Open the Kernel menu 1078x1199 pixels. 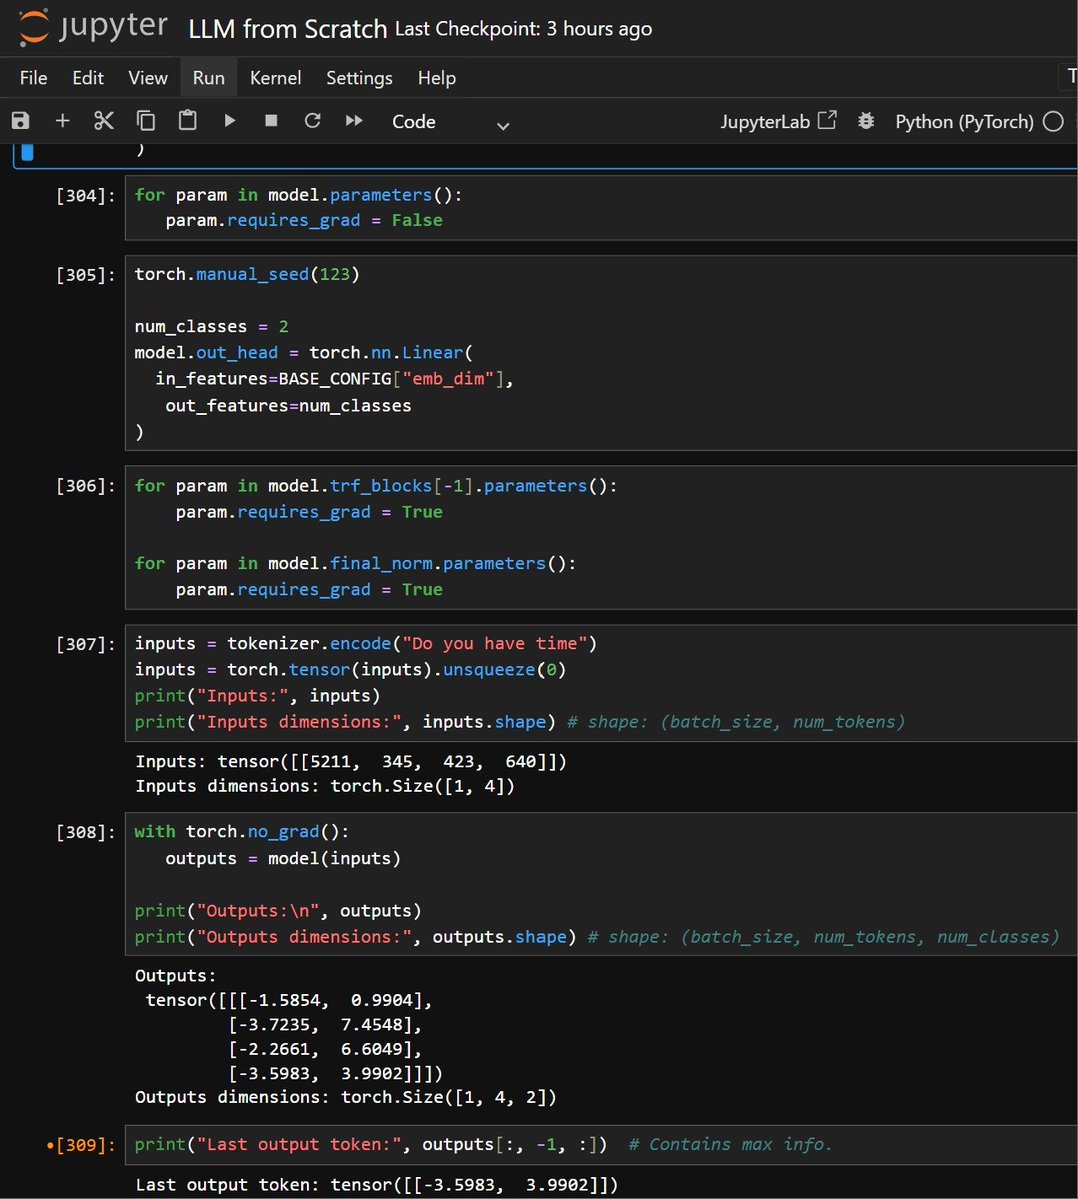[275, 78]
